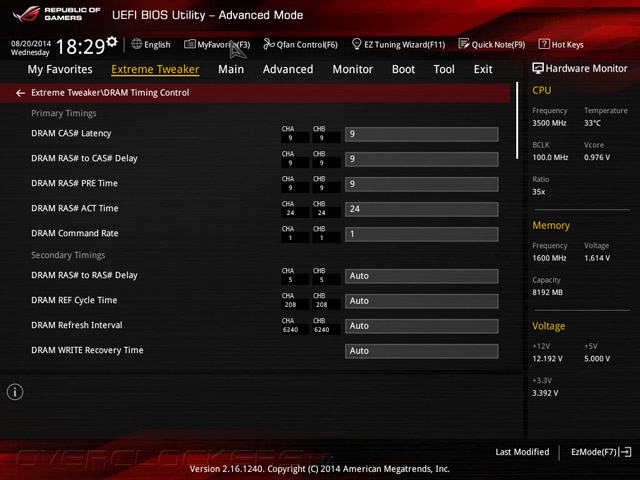Click EZ Tuning Wizard(F11) label
The height and width of the screenshot is (480, 640).
404,44
